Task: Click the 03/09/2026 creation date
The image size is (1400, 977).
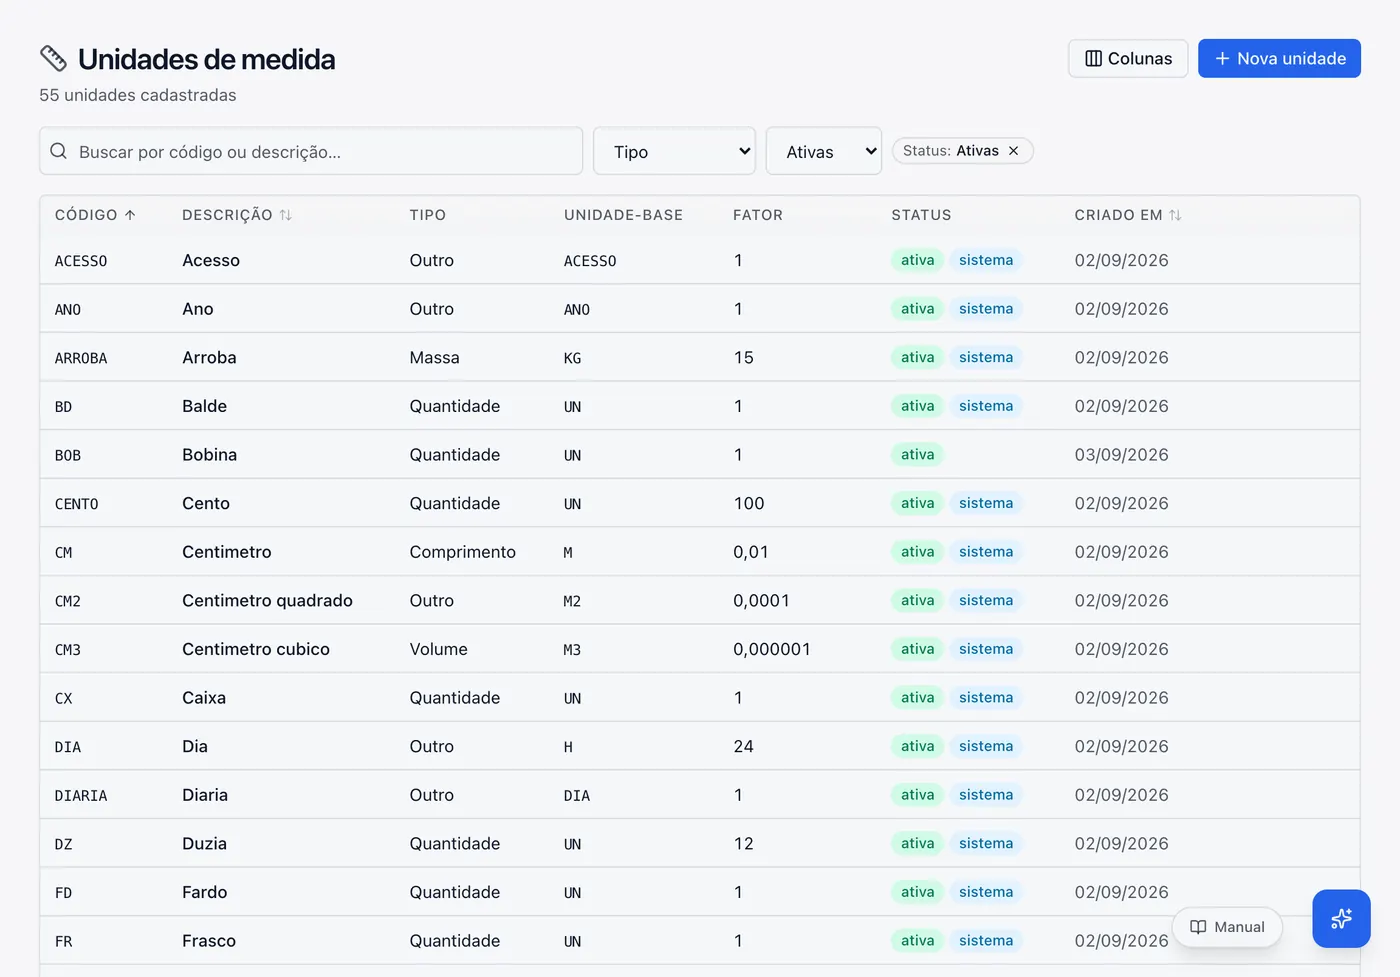Action: coord(1122,455)
